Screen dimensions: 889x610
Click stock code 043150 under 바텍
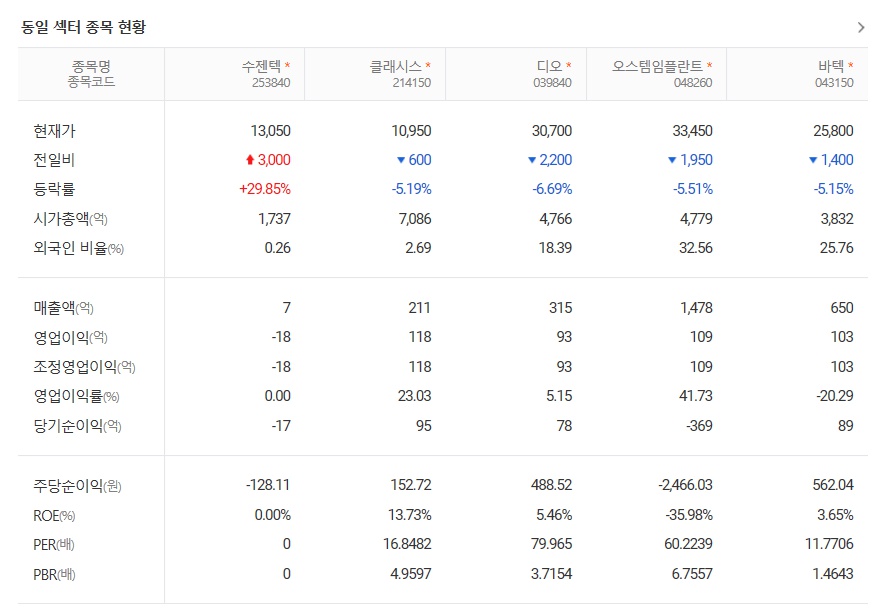coord(836,81)
